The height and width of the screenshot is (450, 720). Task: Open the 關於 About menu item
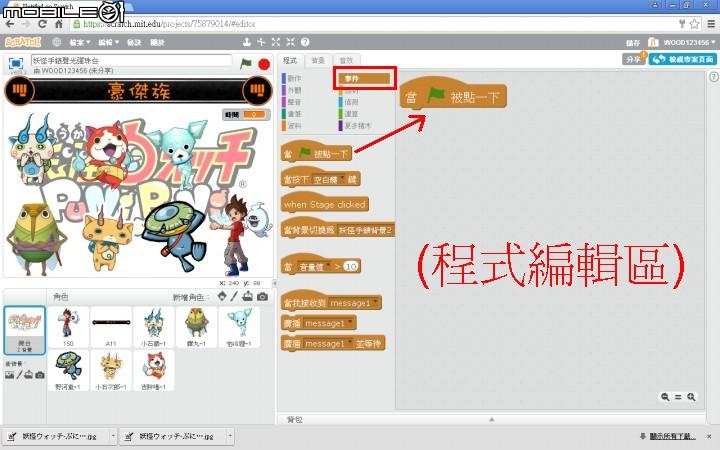(158, 43)
